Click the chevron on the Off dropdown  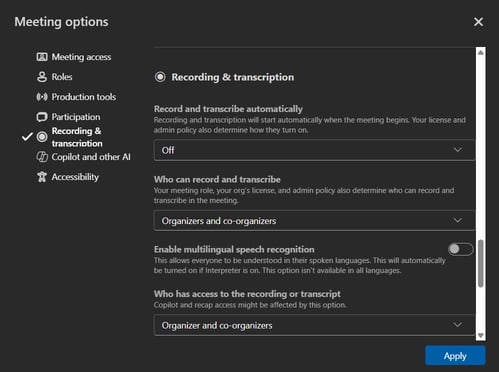(x=458, y=150)
